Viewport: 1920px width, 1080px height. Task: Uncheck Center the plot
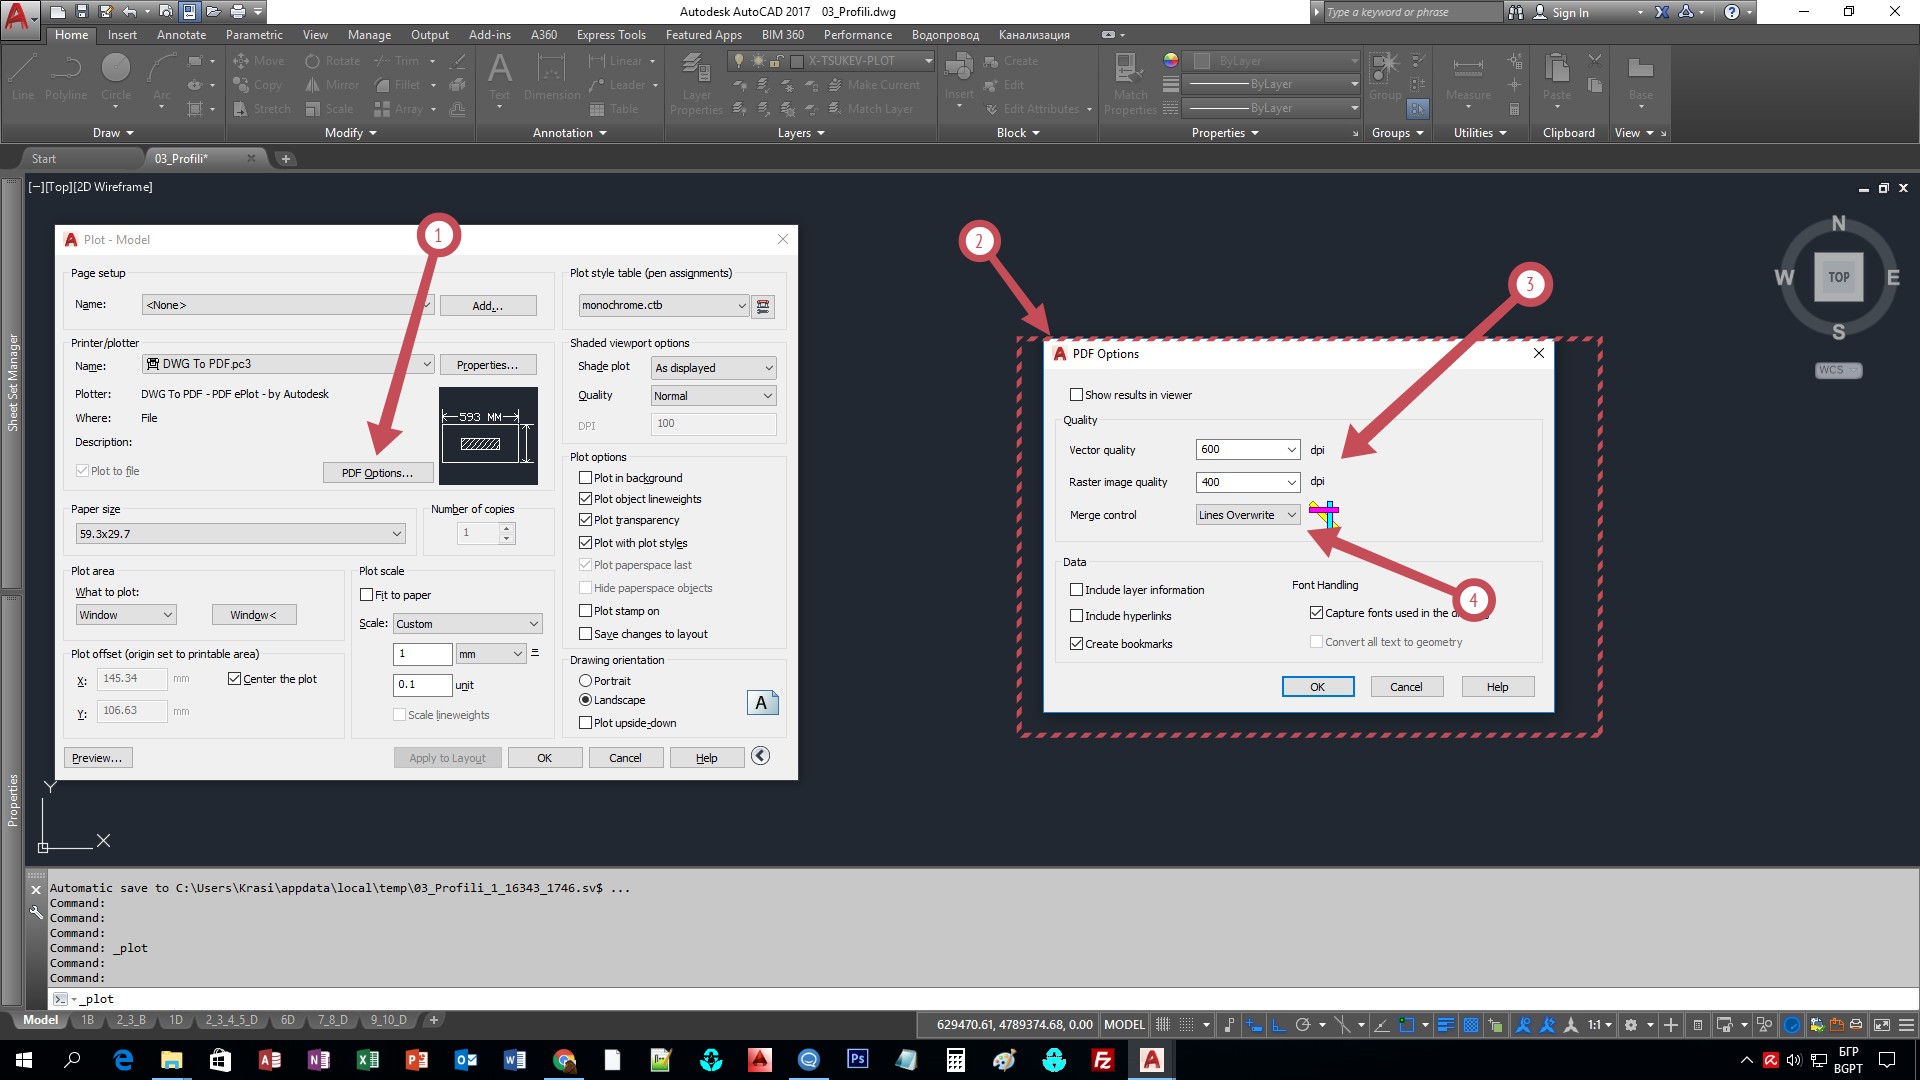[x=234, y=679]
